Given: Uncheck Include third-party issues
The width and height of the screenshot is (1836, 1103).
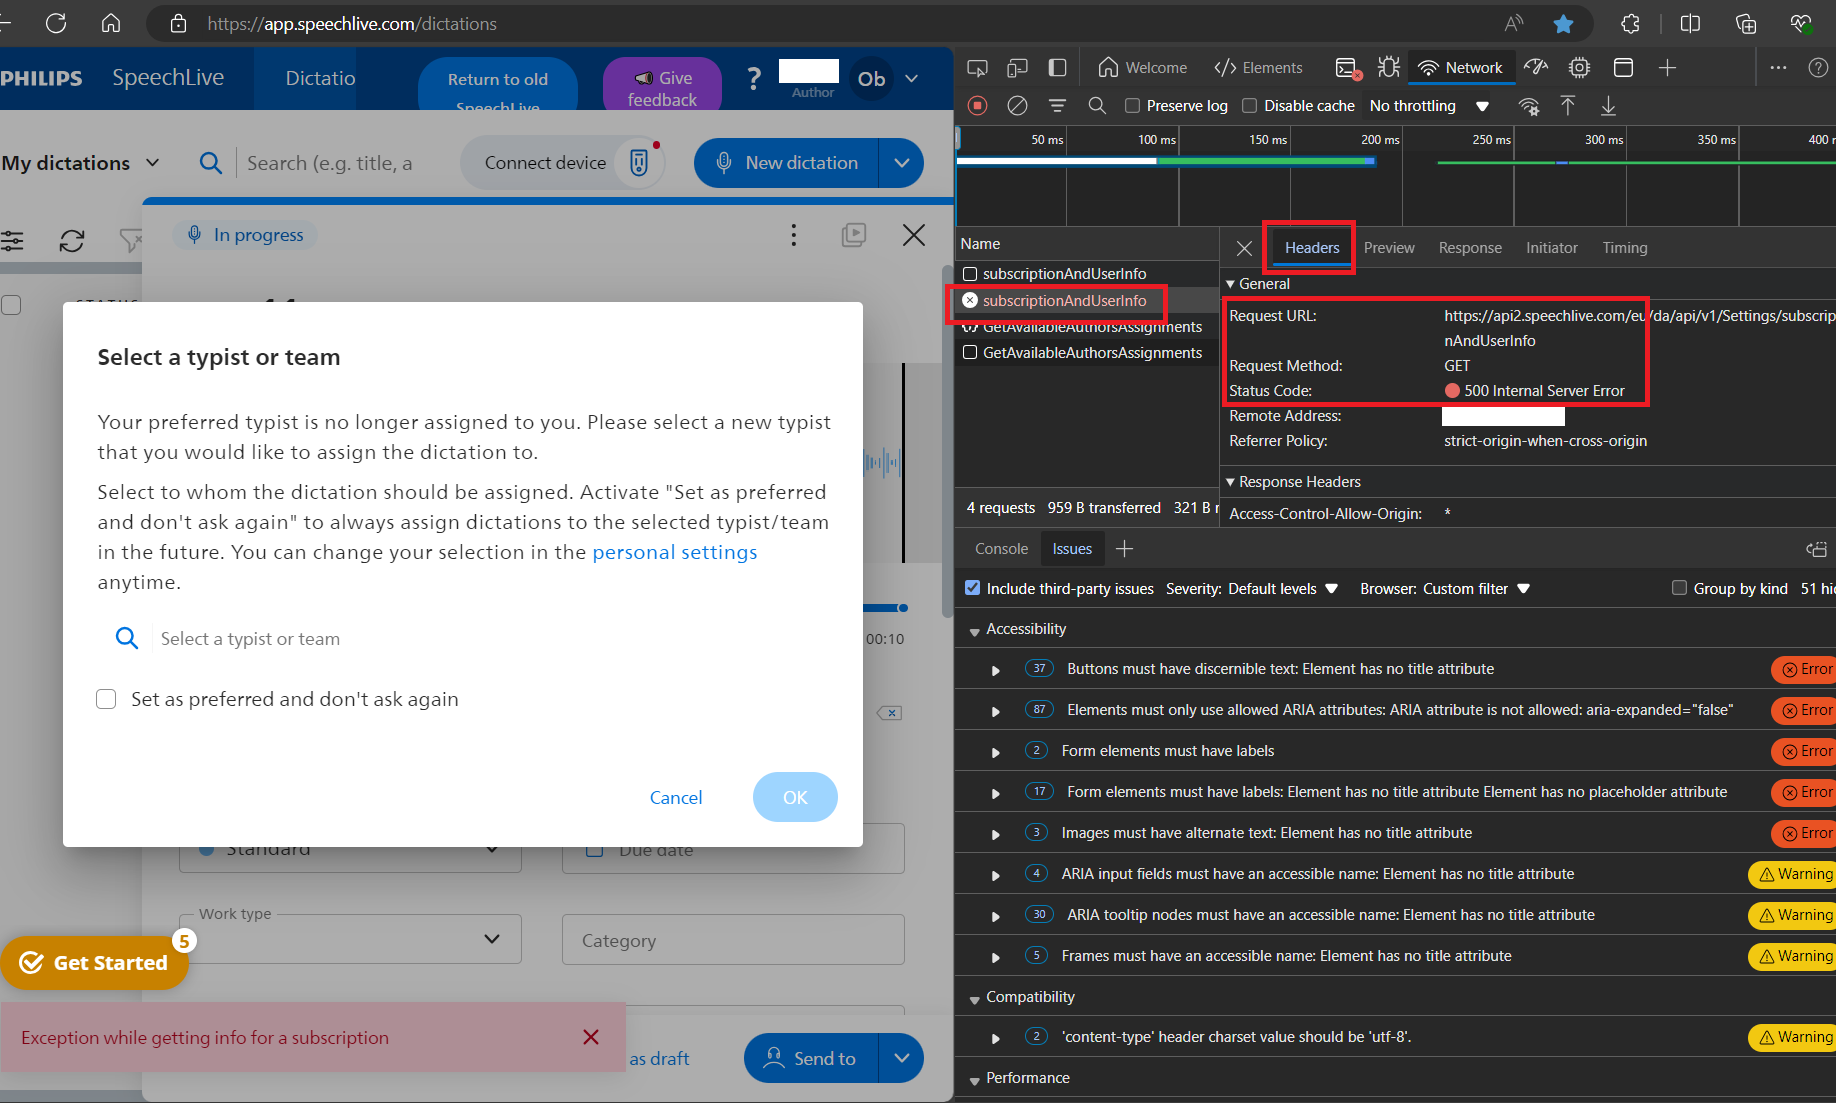Looking at the screenshot, I should [972, 588].
